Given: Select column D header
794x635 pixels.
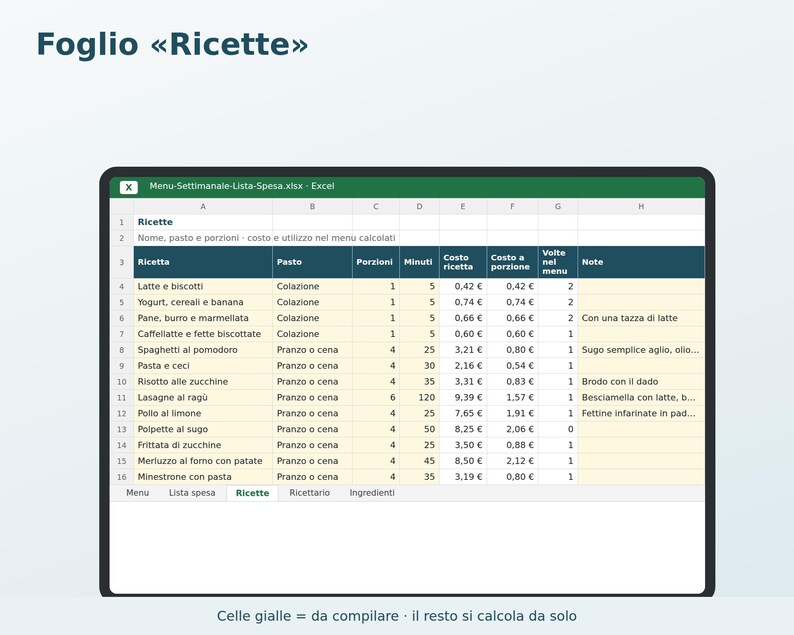Looking at the screenshot, I should pyautogui.click(x=419, y=206).
